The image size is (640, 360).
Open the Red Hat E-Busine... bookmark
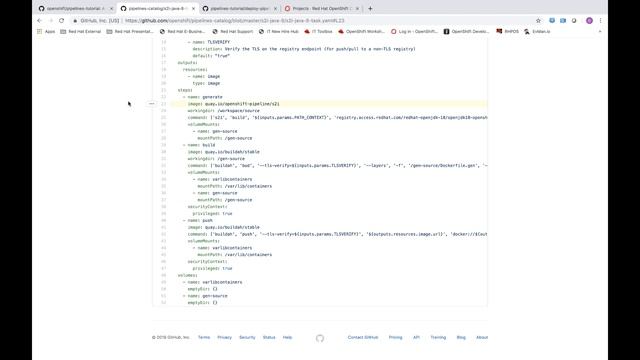coord(182,31)
